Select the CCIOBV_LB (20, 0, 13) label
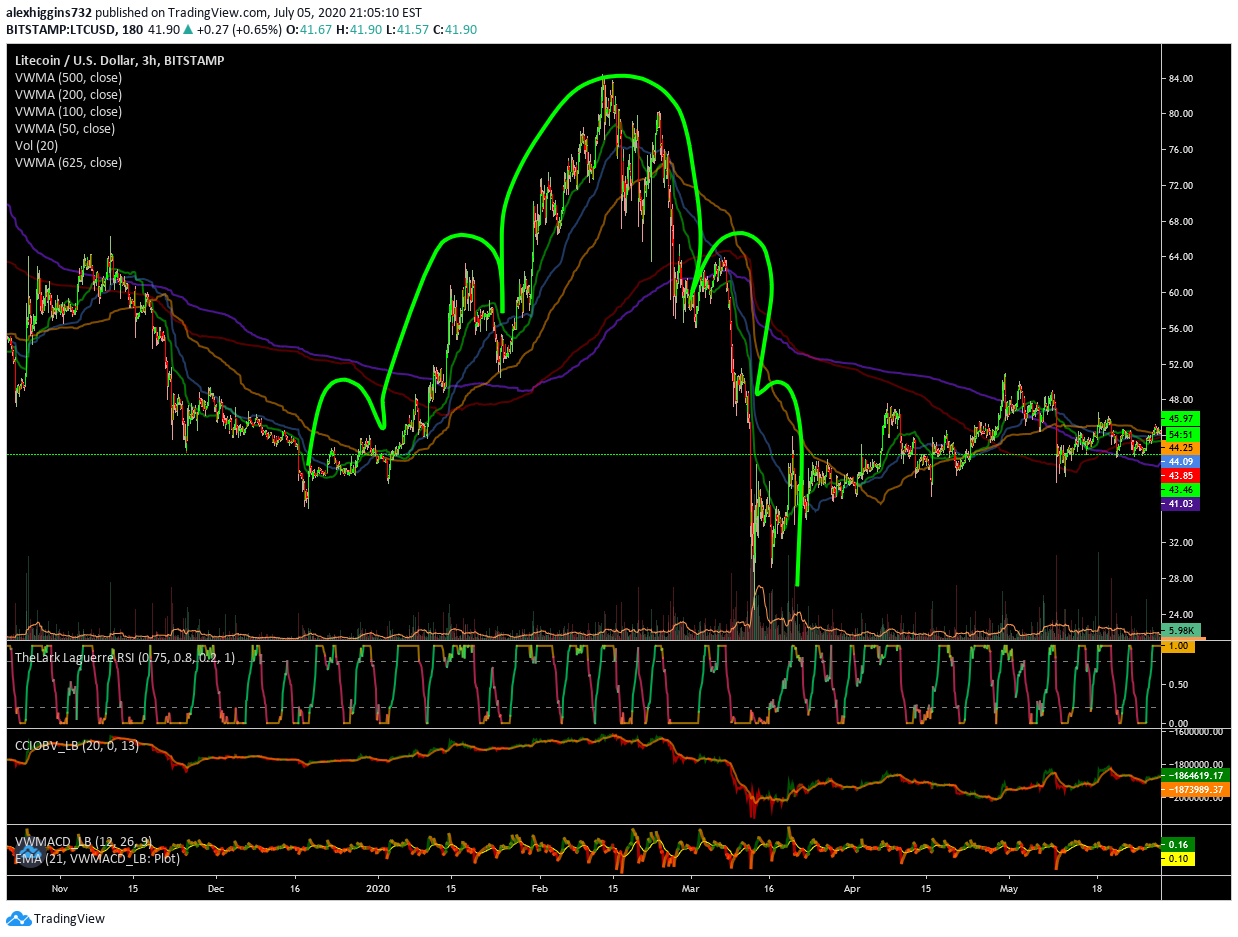The width and height of the screenshot is (1238, 937). tap(77, 745)
